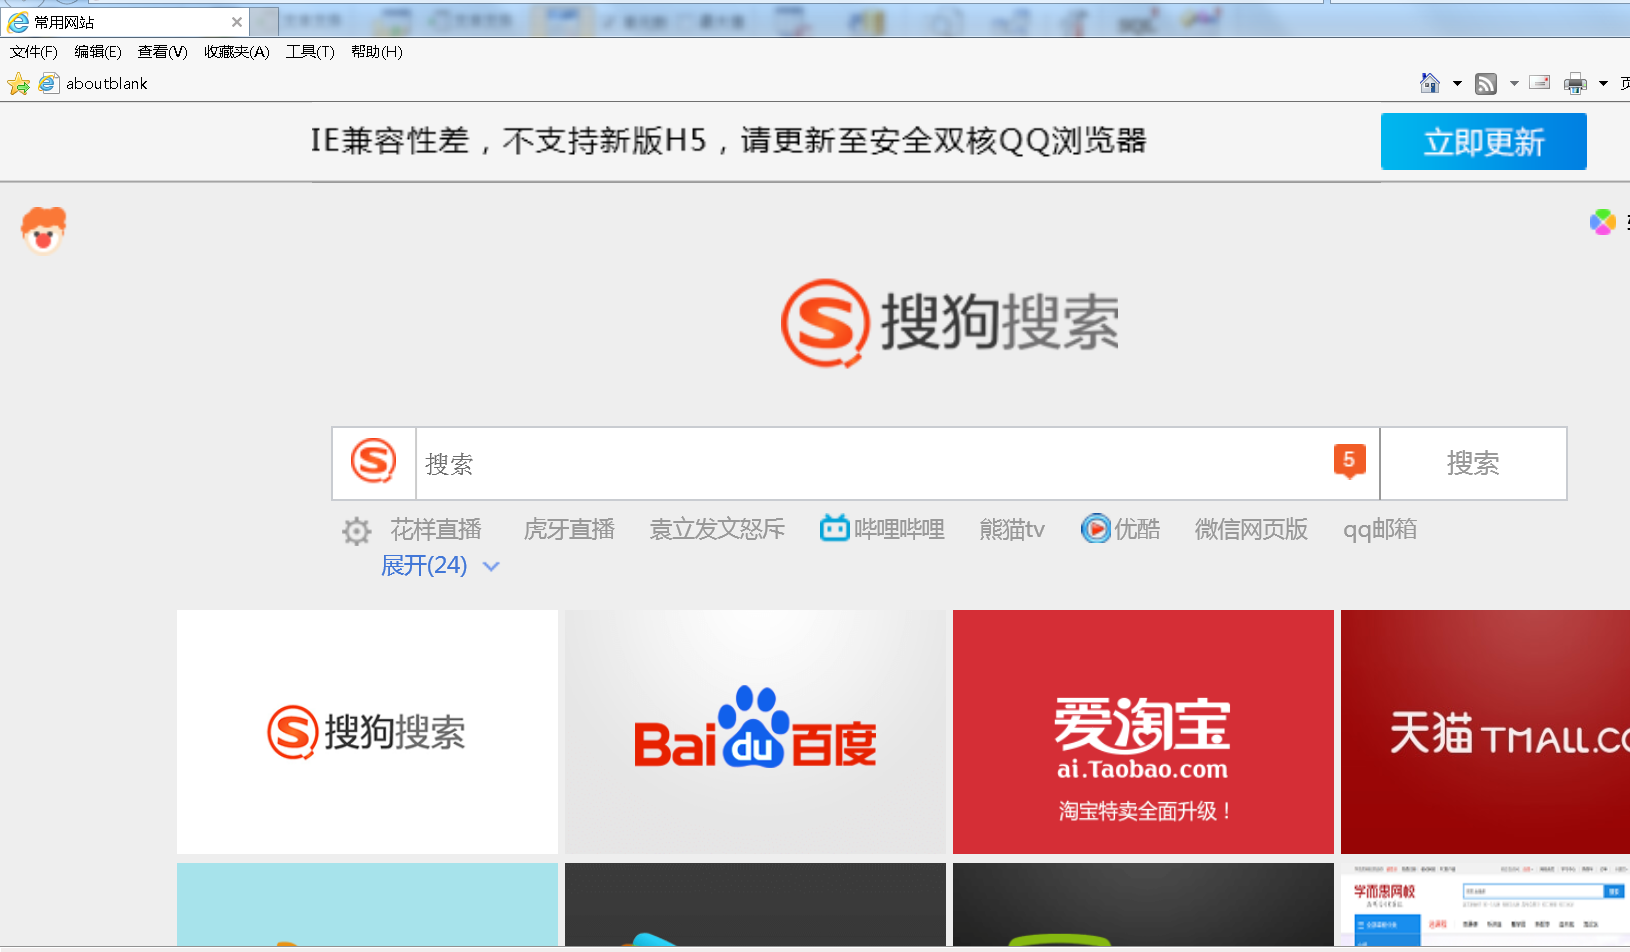This screenshot has height=952, width=1630.
Task: Open the 哔哩哔哩 link
Action: 899,529
